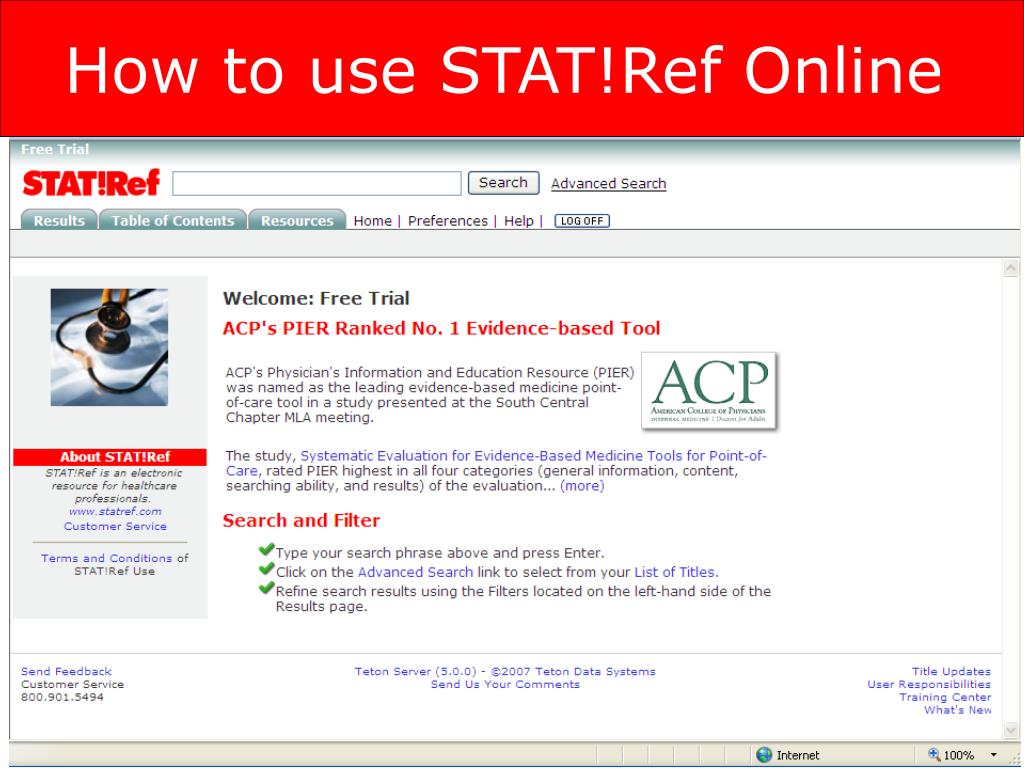Click the (more) link
This screenshot has height=768, width=1024.
click(582, 486)
